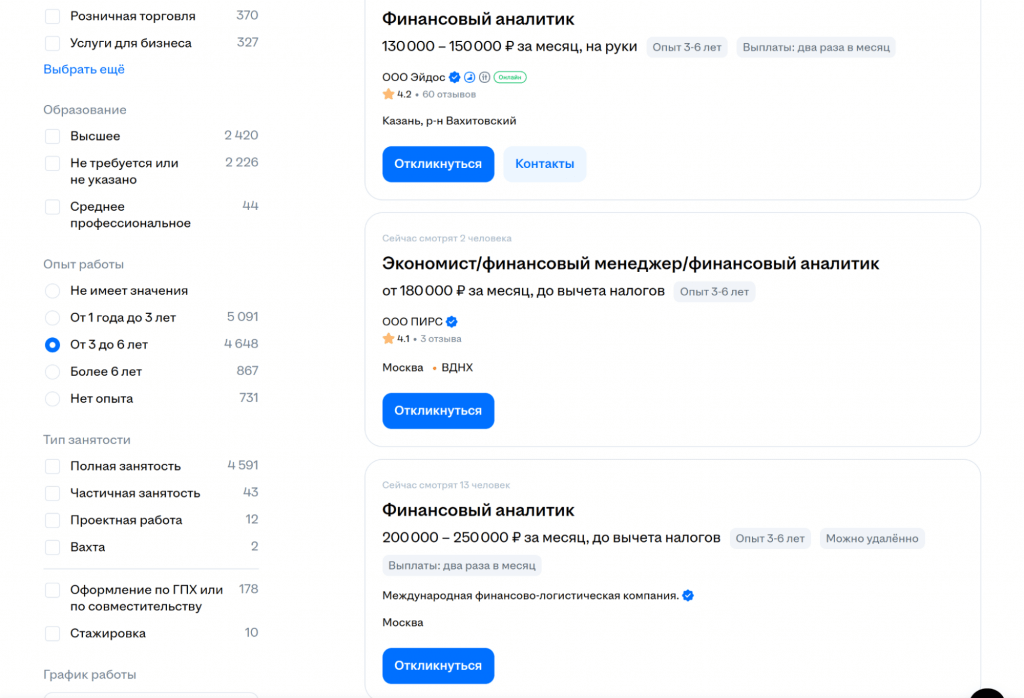
Task: Enable the Полная занятость checkbox
Action: 53,466
